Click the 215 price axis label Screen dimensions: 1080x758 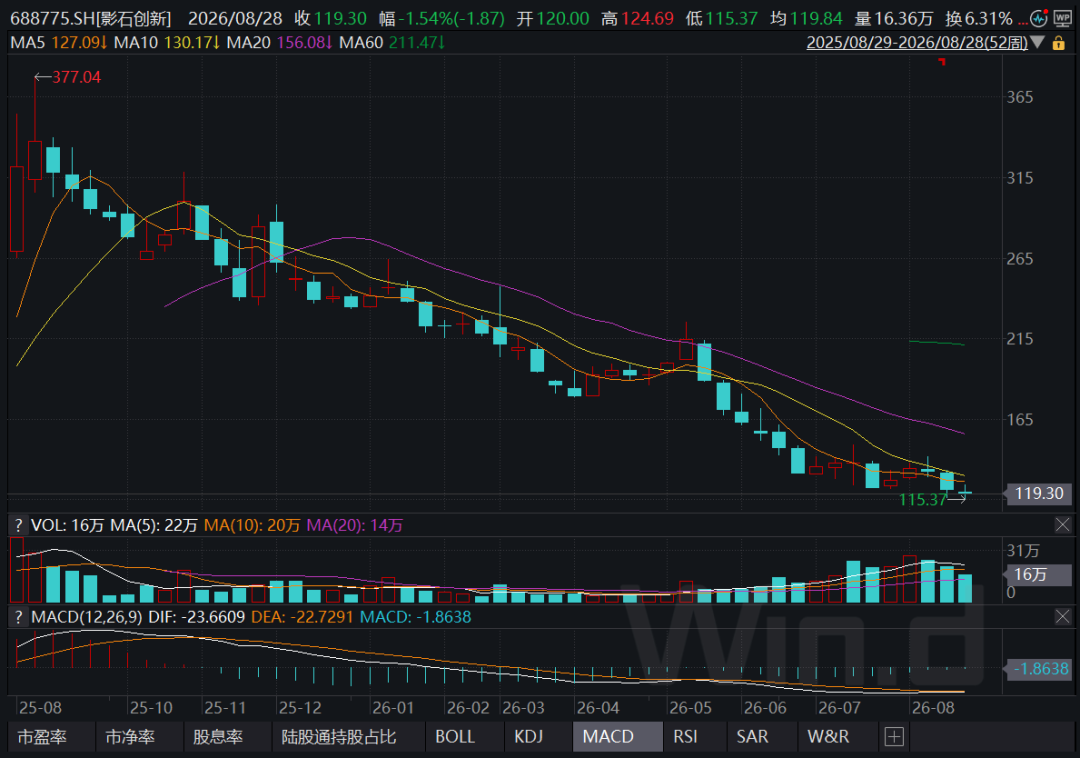[1020, 338]
